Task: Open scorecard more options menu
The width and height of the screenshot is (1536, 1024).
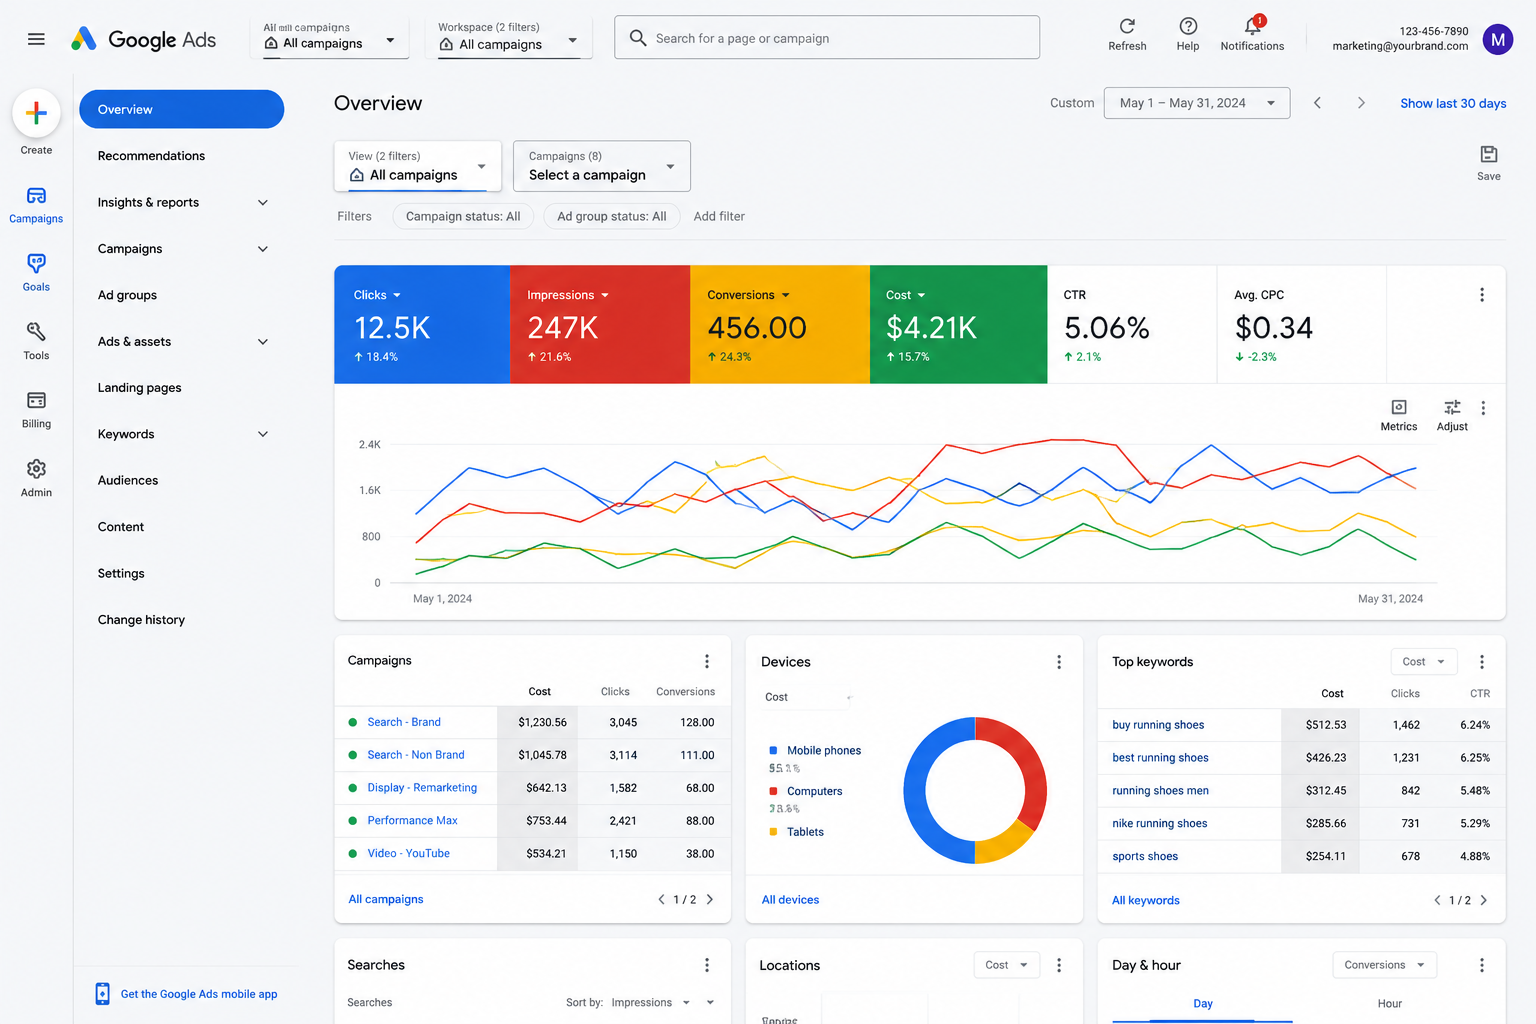Action: pos(1482,295)
